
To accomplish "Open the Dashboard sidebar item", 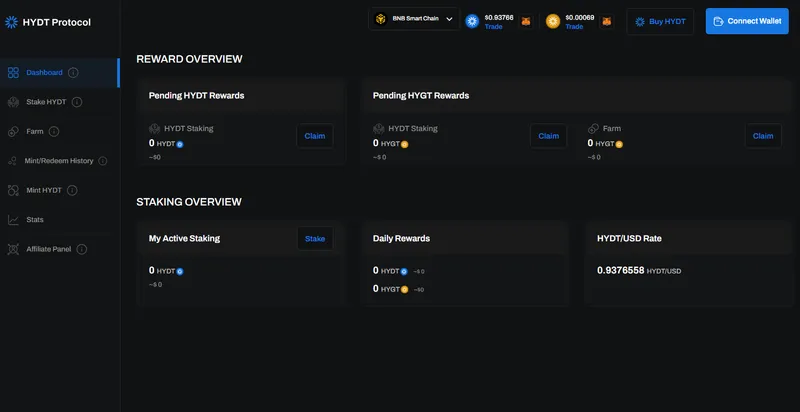I will [x=59, y=72].
